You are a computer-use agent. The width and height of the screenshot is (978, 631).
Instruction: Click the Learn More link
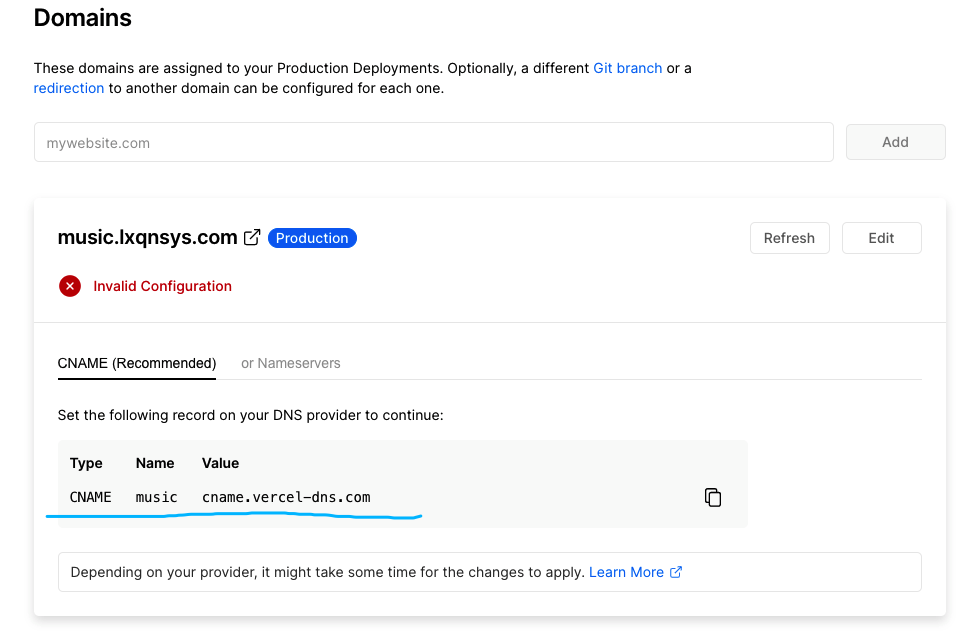click(x=626, y=572)
